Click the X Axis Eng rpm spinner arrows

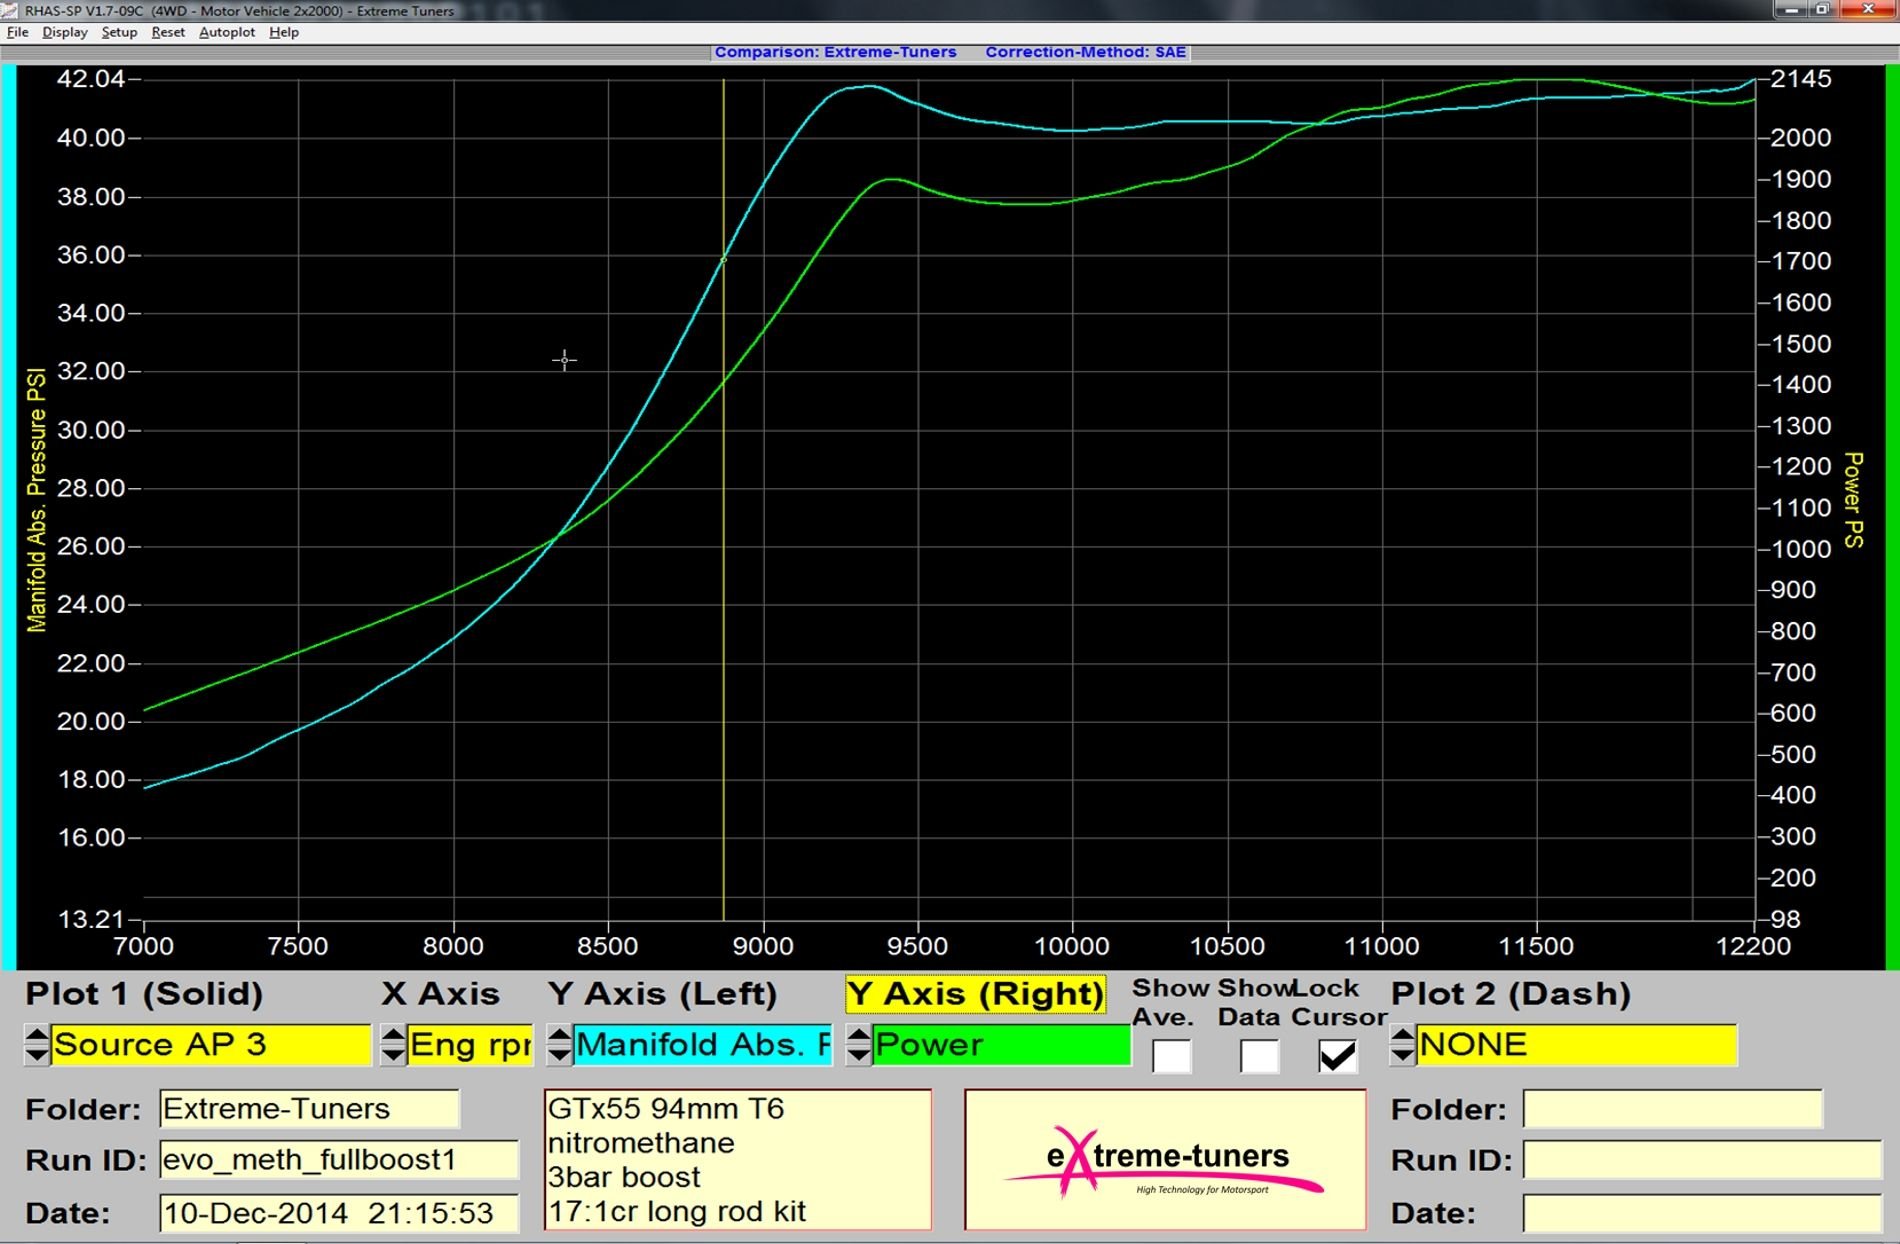click(x=393, y=1045)
